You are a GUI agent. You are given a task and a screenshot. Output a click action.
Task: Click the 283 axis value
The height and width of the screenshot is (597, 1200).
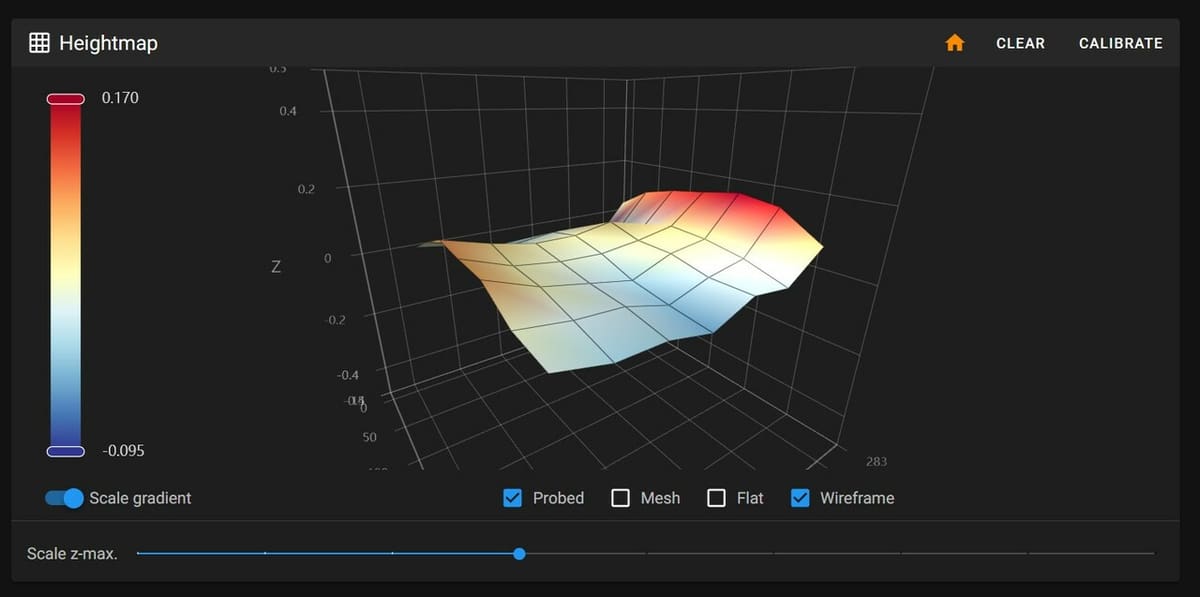[876, 461]
